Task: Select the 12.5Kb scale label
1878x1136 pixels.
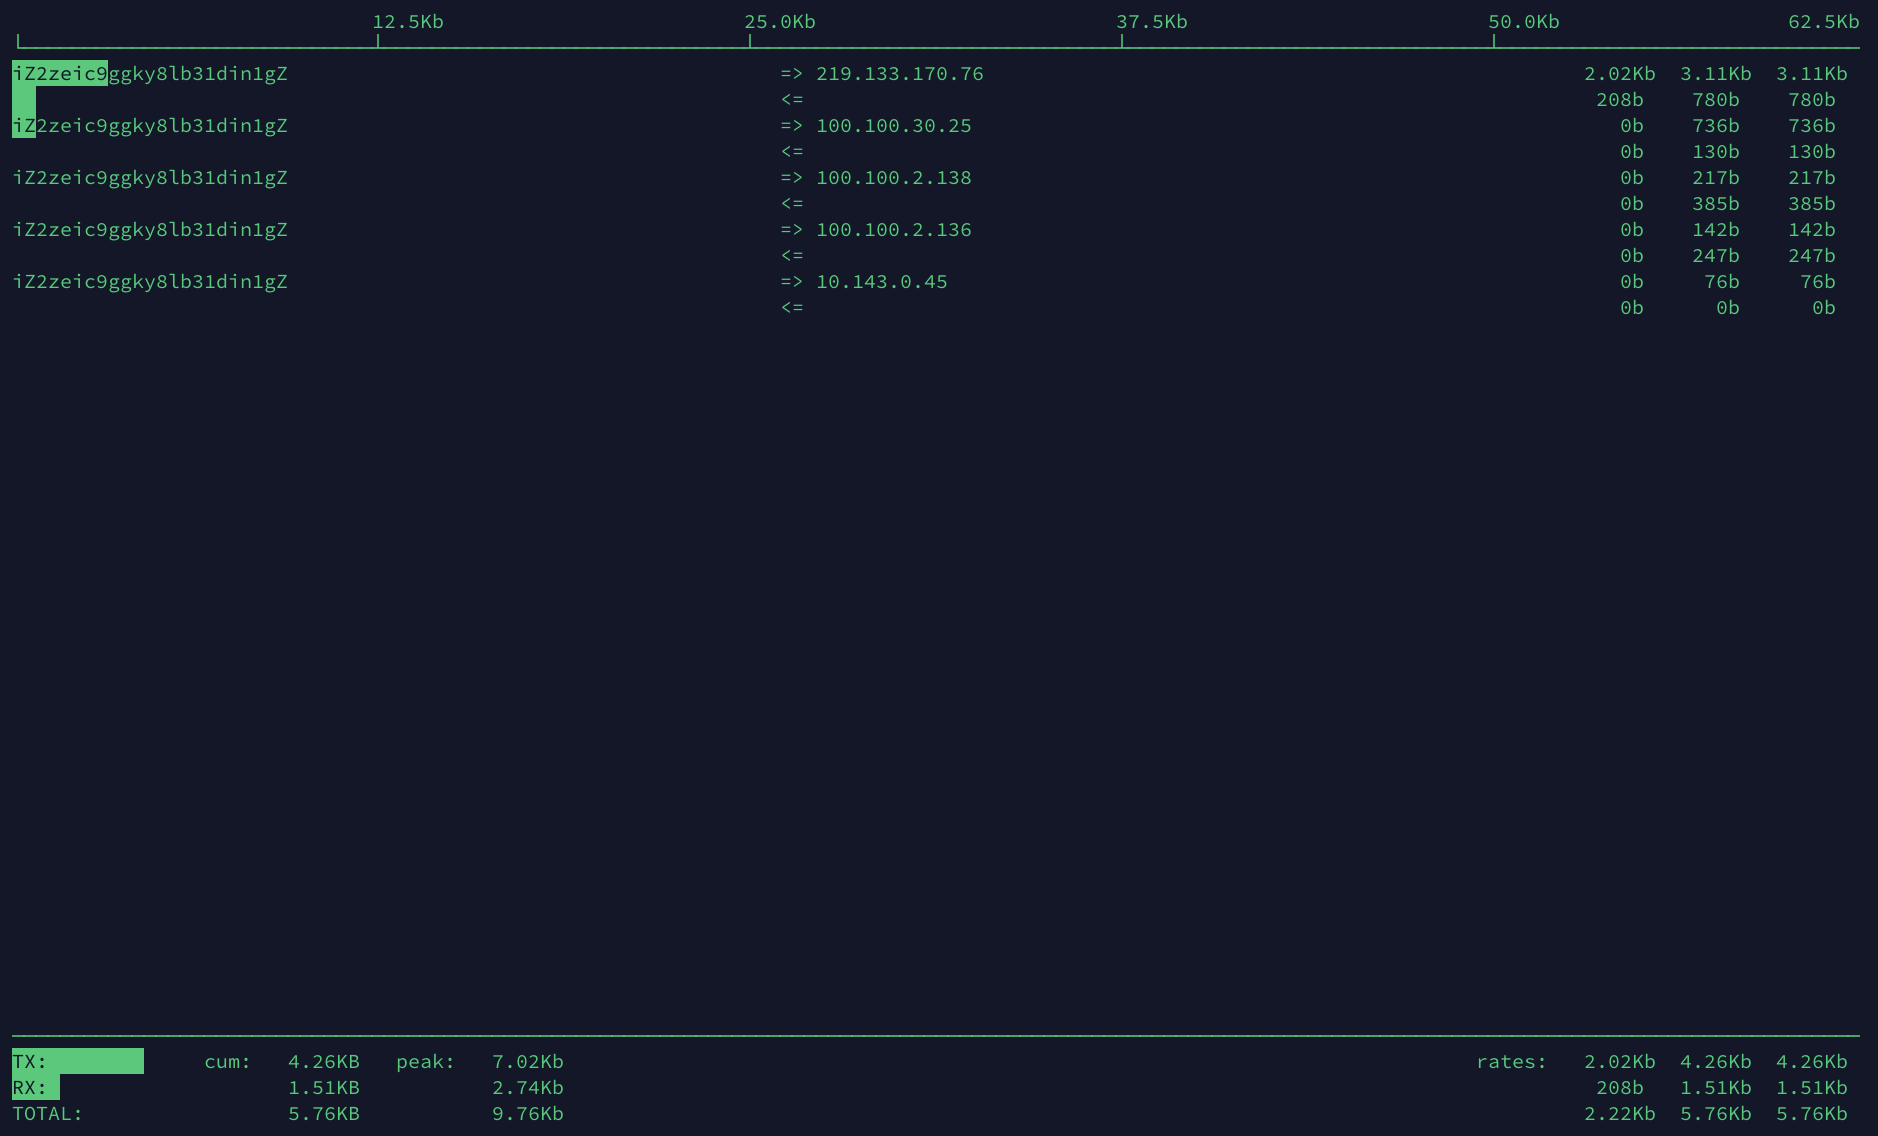Action: (408, 22)
